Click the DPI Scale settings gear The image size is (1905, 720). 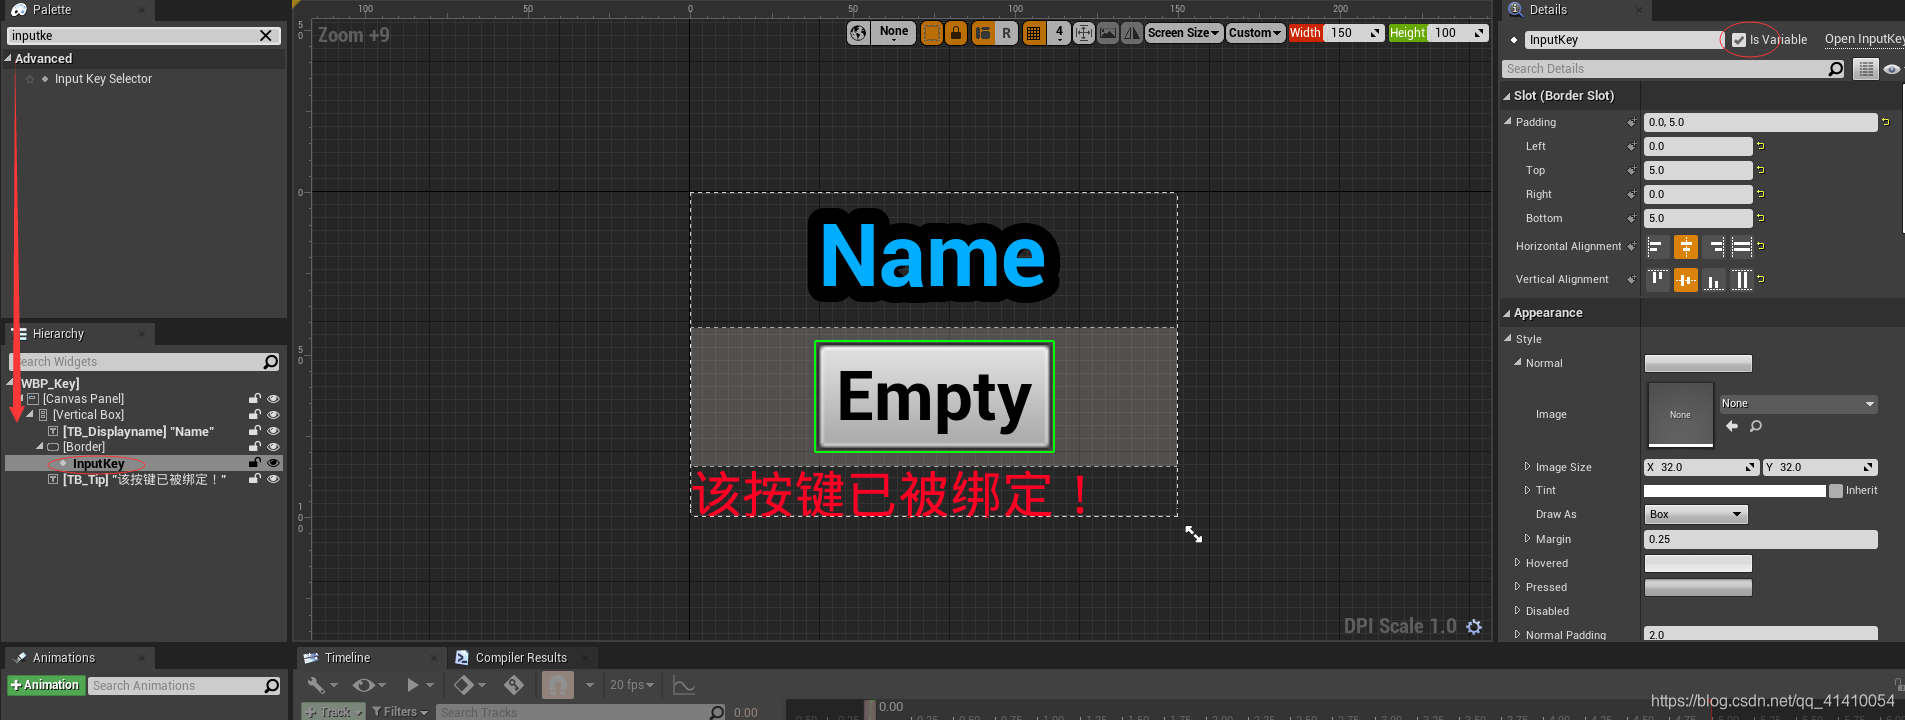pyautogui.click(x=1474, y=626)
